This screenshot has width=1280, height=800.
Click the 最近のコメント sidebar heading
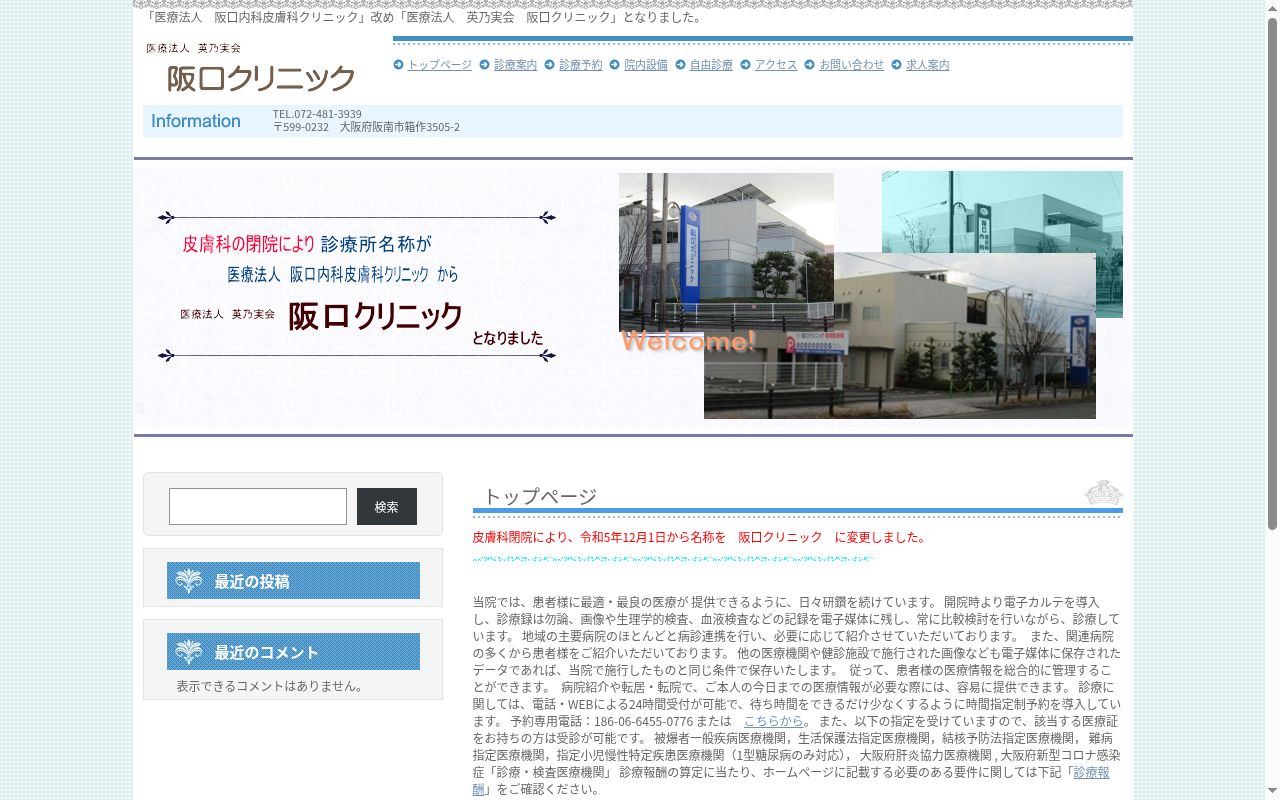pos(293,652)
